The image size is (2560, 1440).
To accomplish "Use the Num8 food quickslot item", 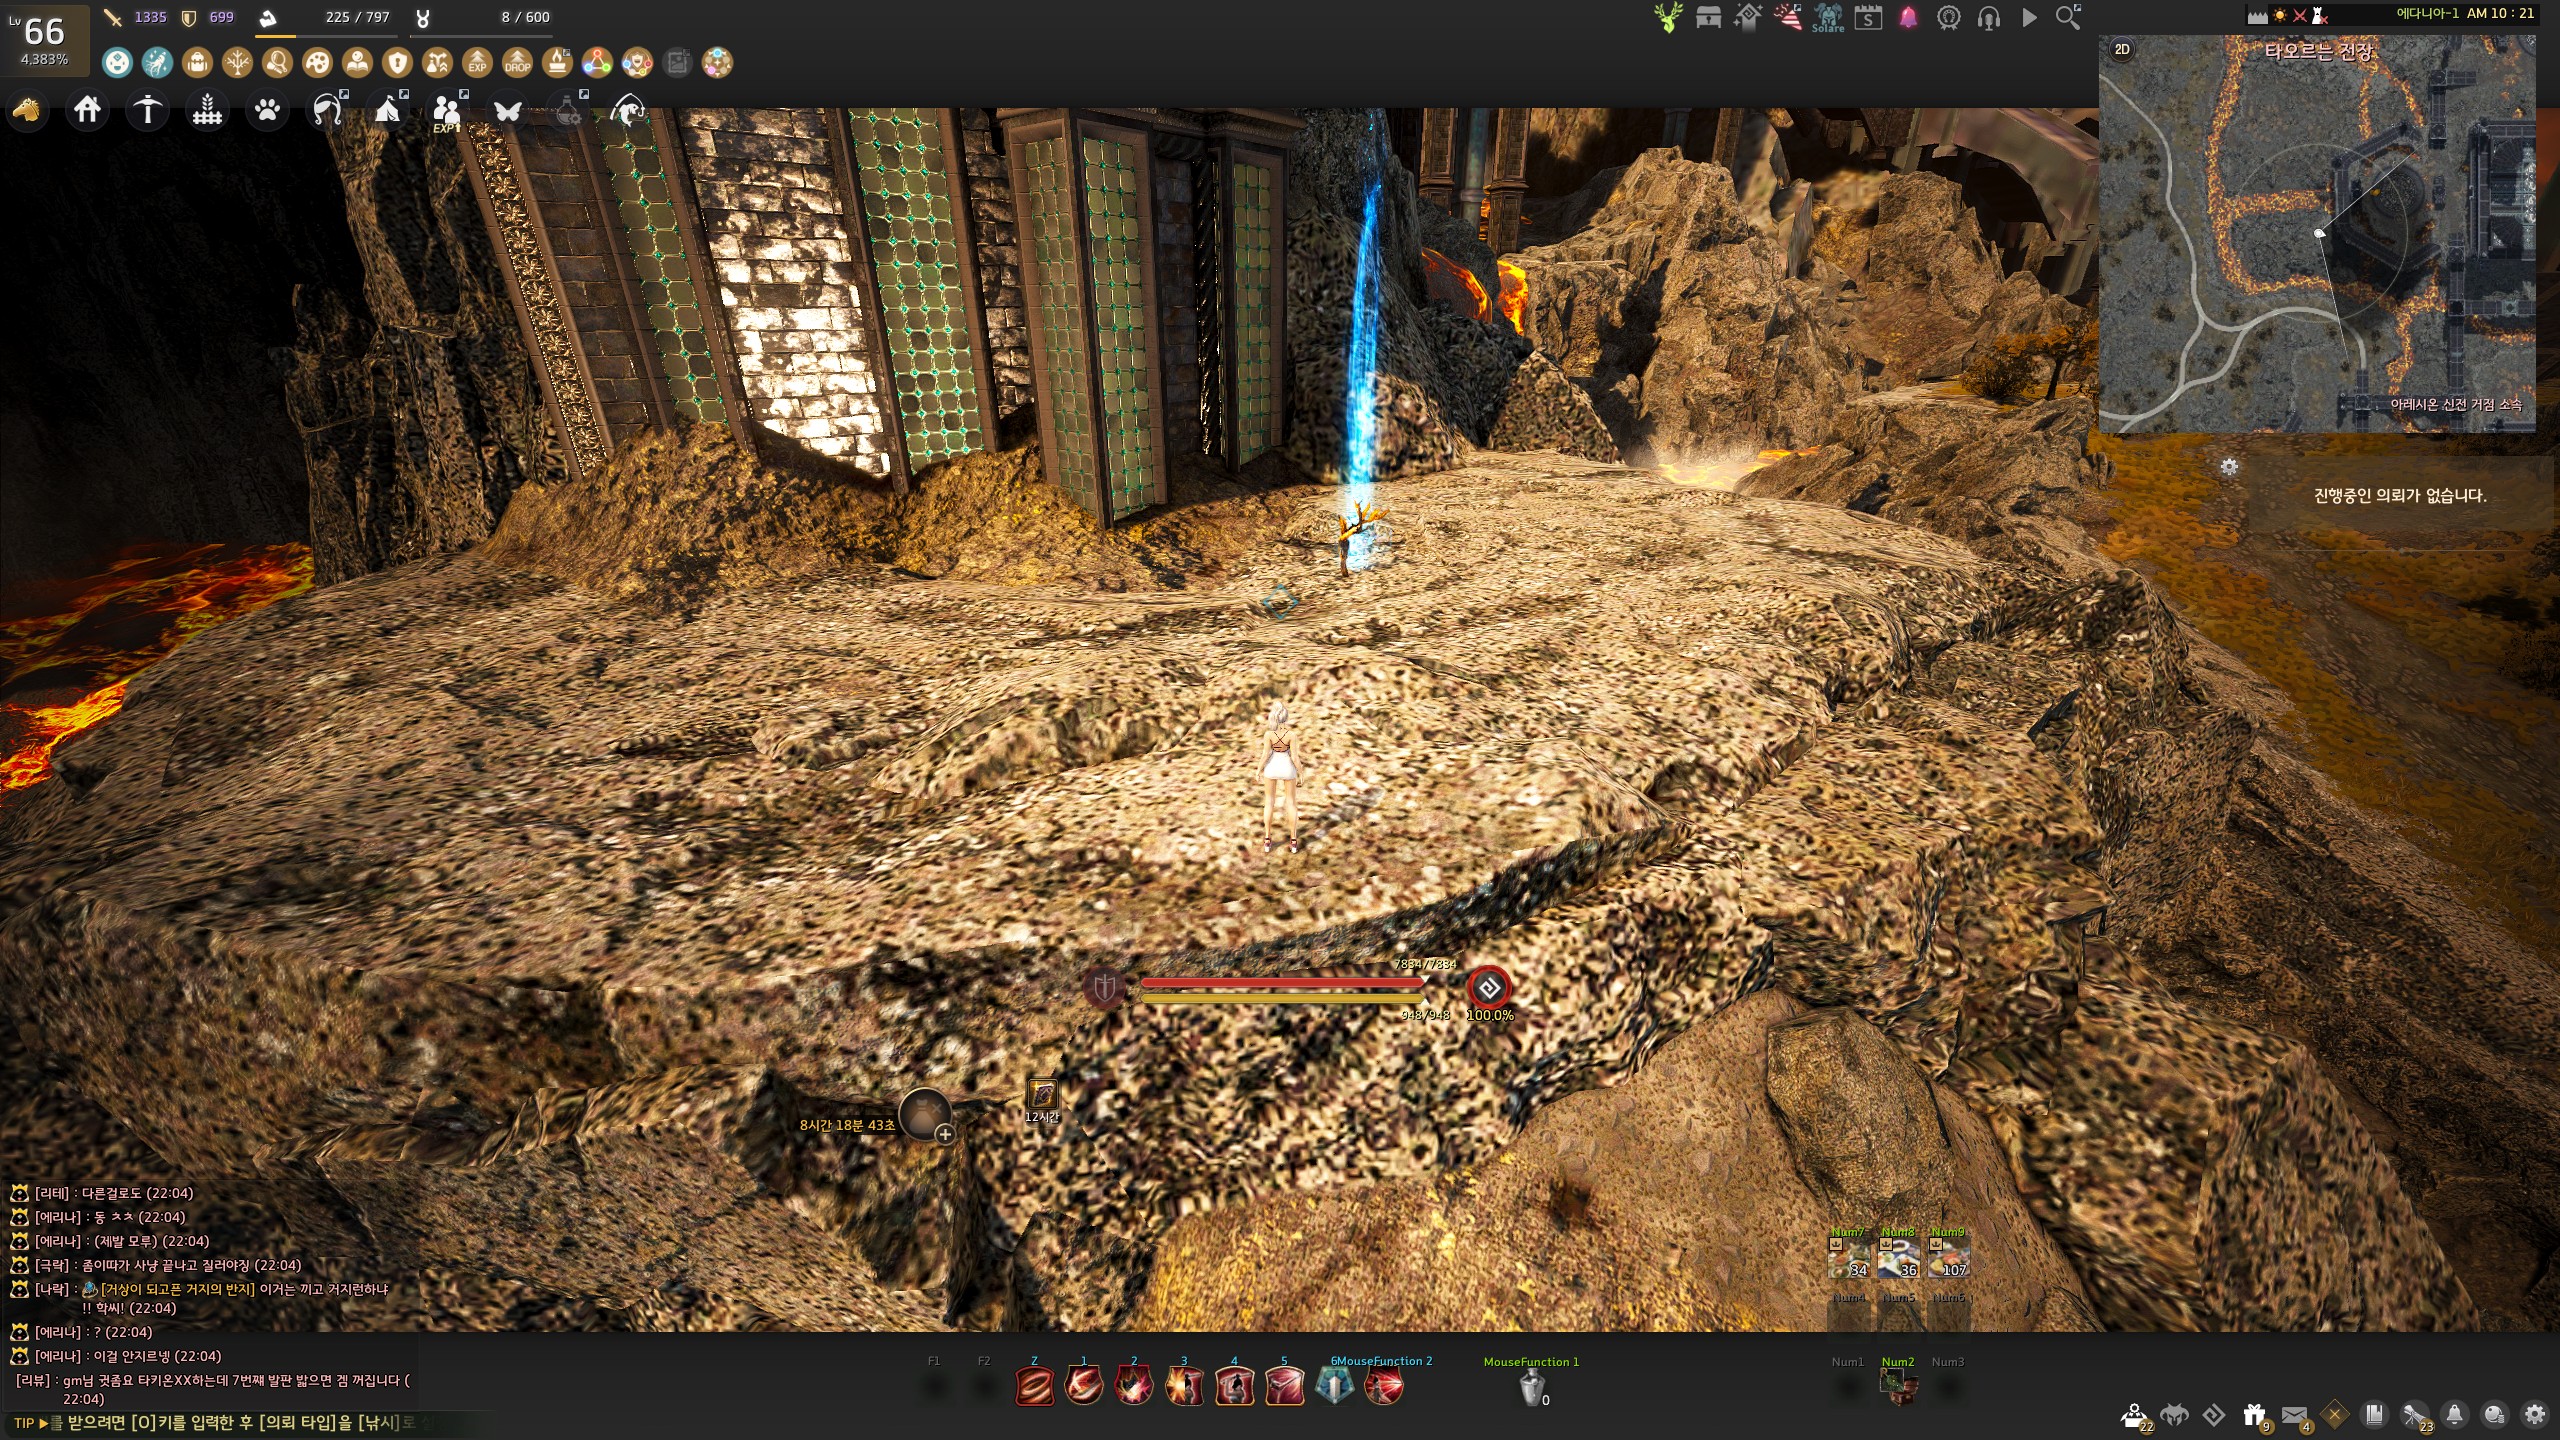I will [x=1898, y=1258].
